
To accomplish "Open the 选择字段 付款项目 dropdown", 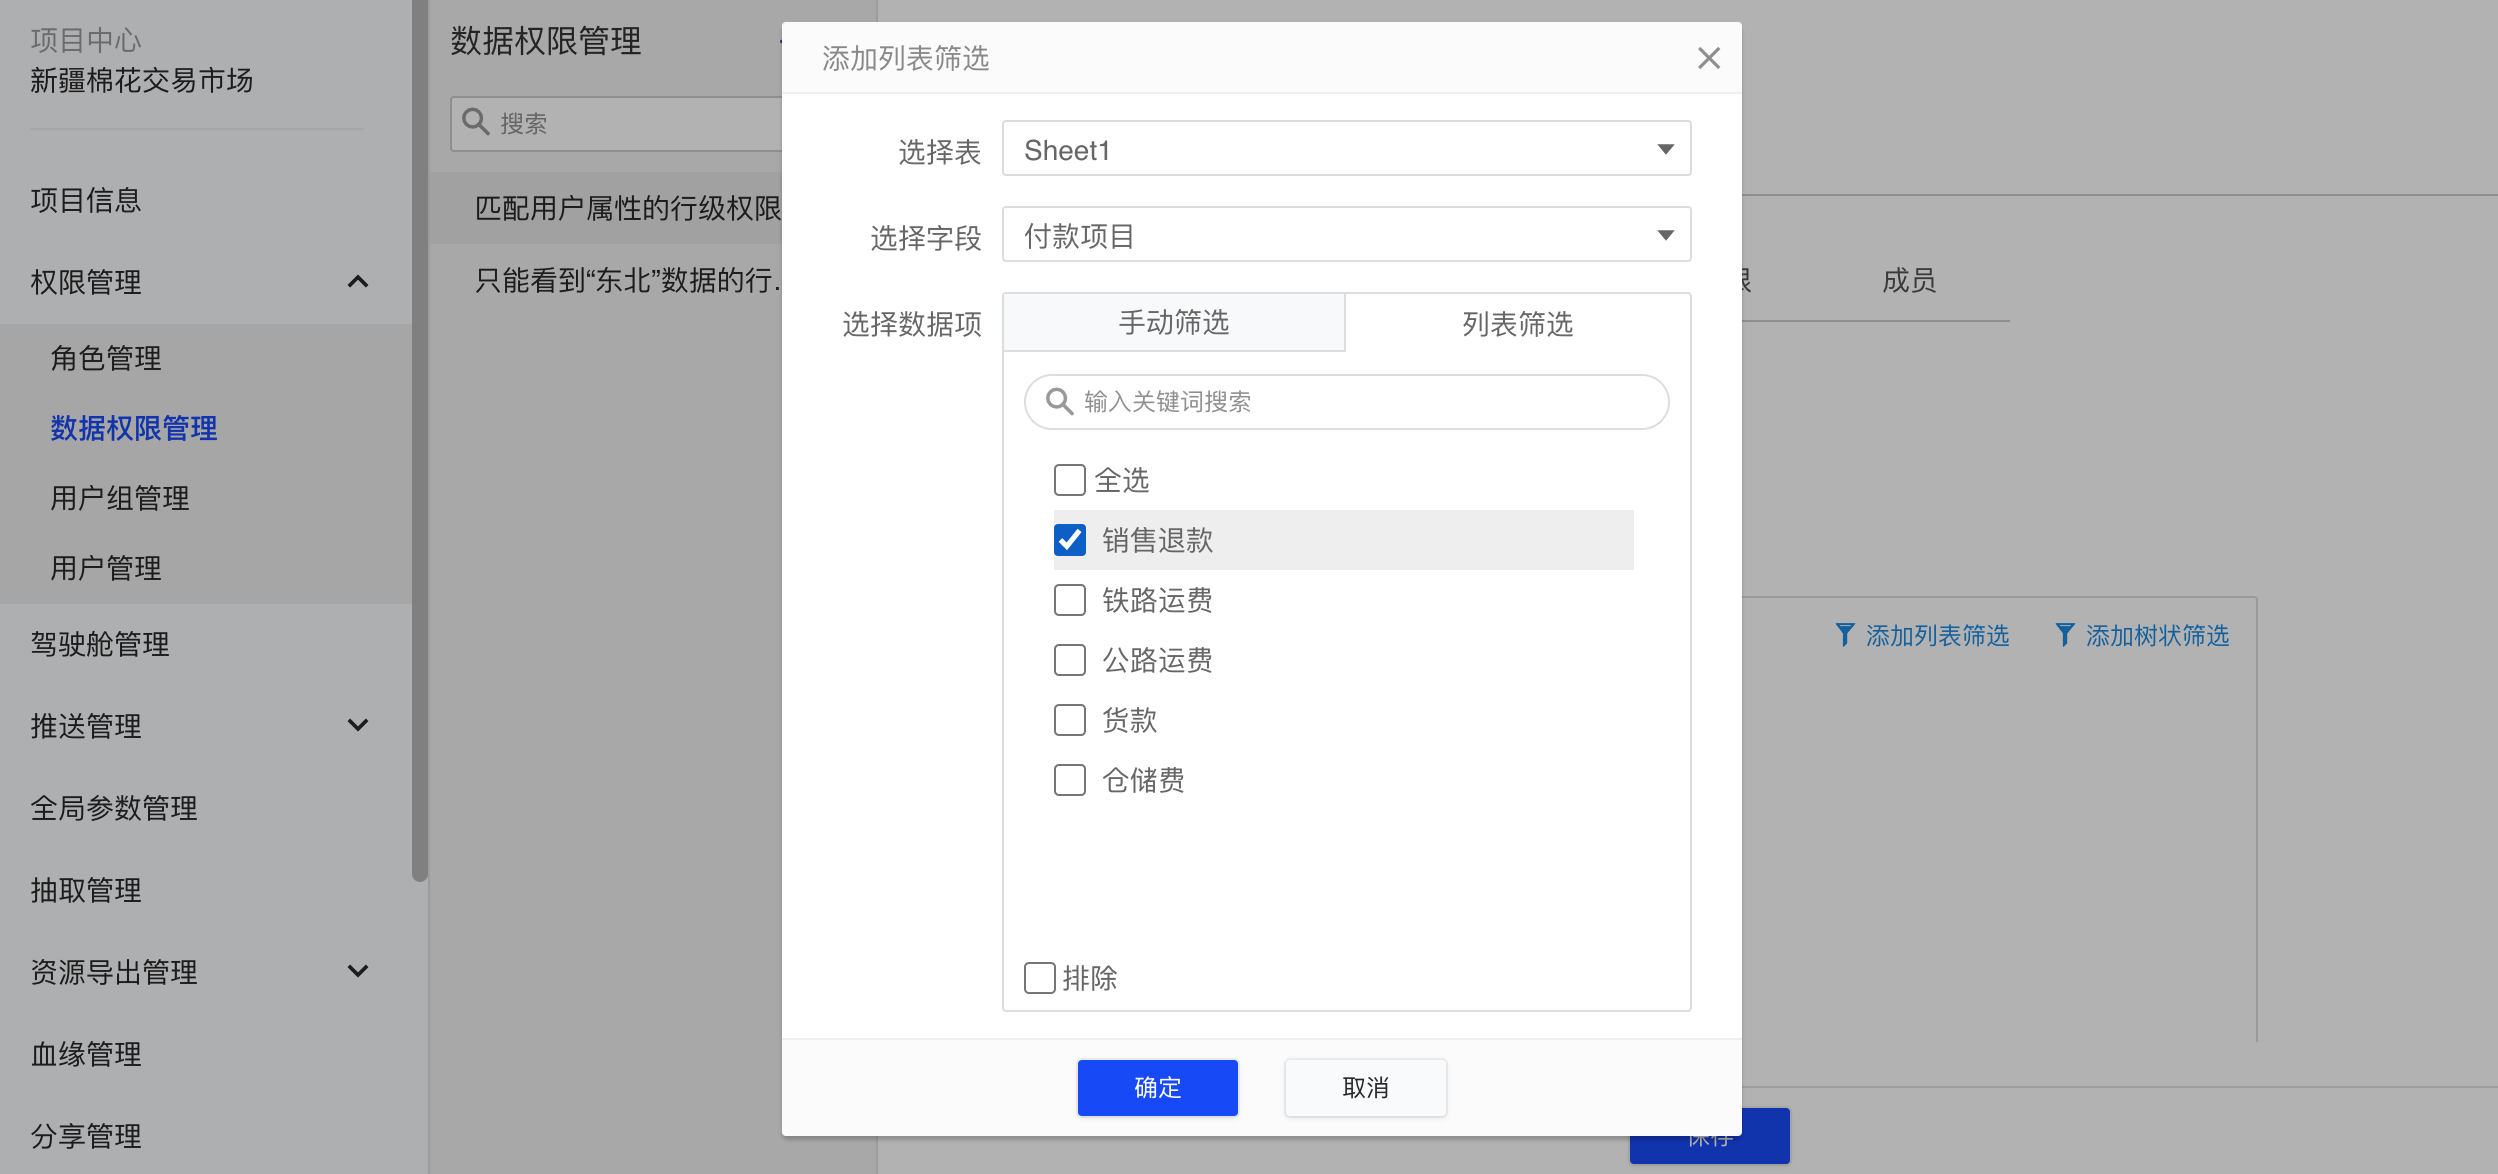I will pos(1346,235).
